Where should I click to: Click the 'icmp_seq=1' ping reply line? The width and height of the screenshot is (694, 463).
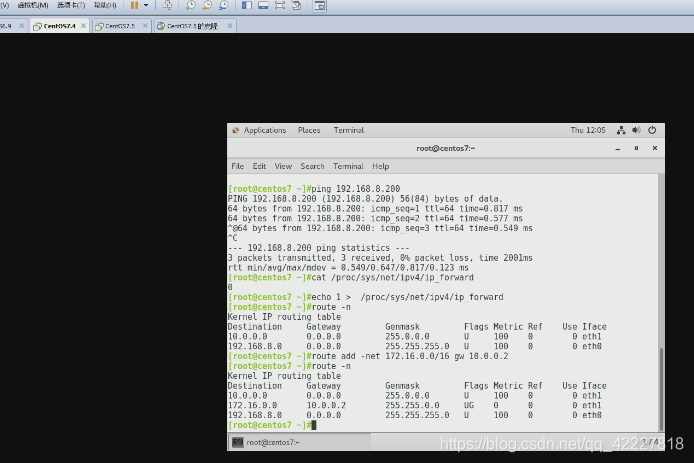375,208
